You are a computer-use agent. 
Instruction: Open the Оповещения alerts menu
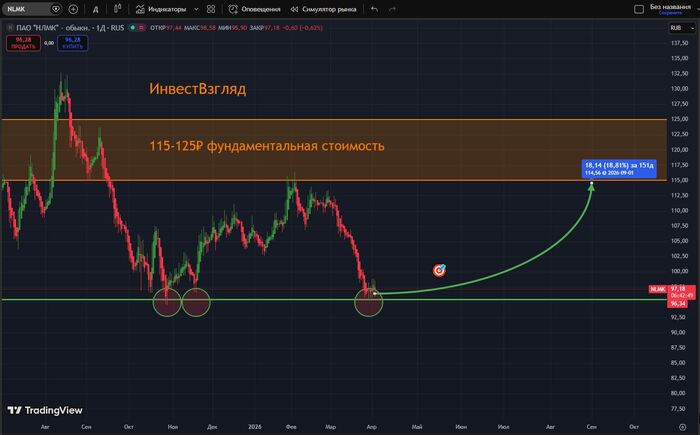click(x=253, y=9)
